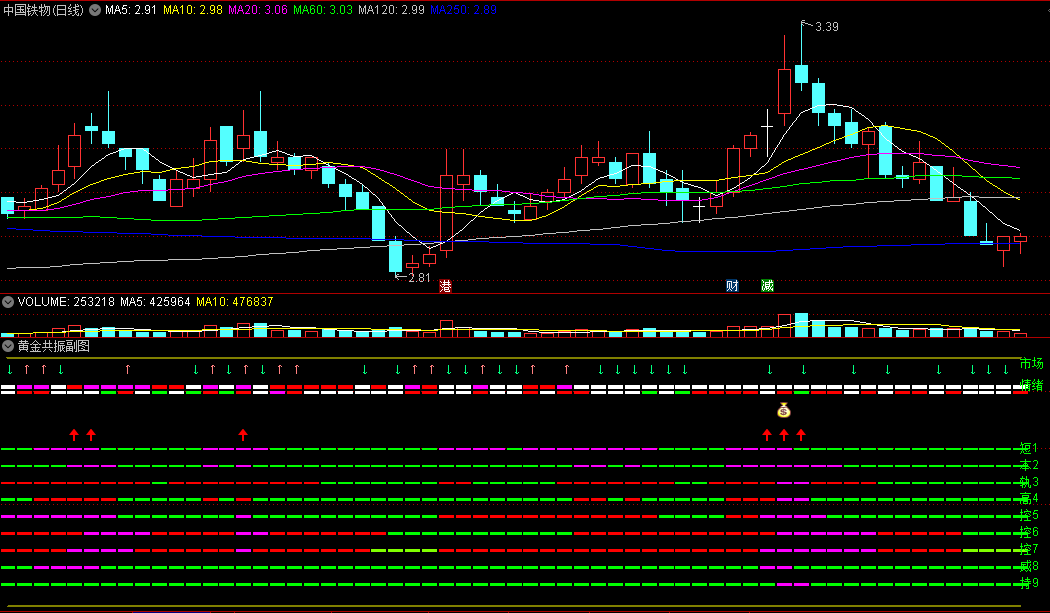Click the 控7 row label

point(1029,549)
